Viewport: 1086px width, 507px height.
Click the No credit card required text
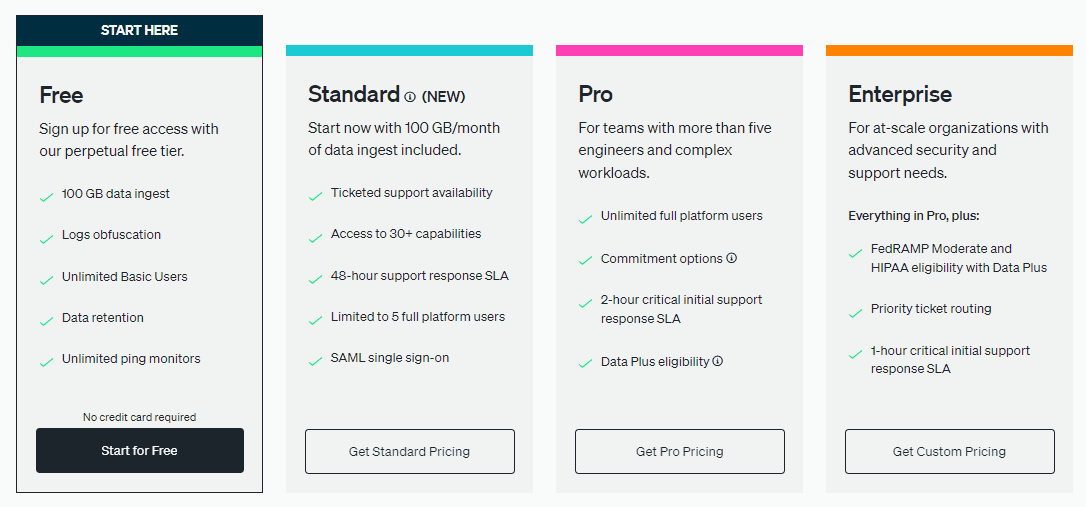point(139,417)
